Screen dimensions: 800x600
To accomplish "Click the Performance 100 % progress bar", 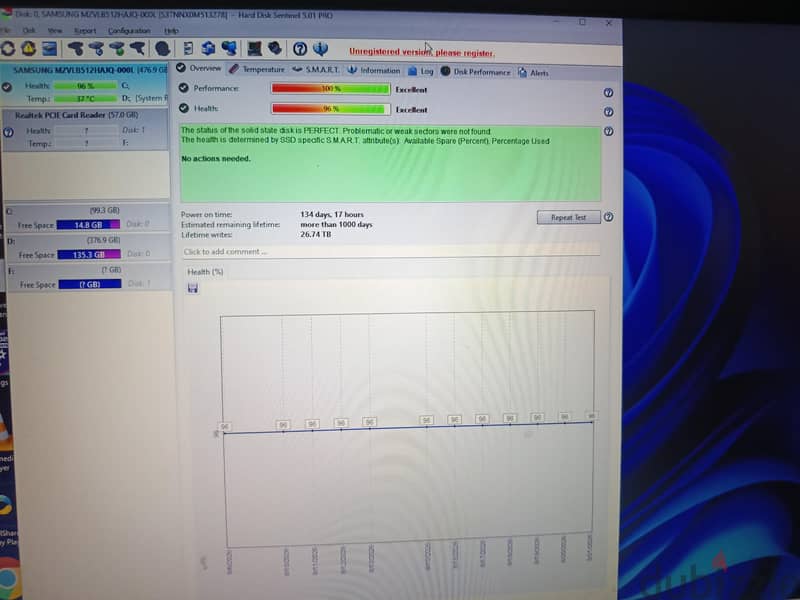I will tap(331, 89).
